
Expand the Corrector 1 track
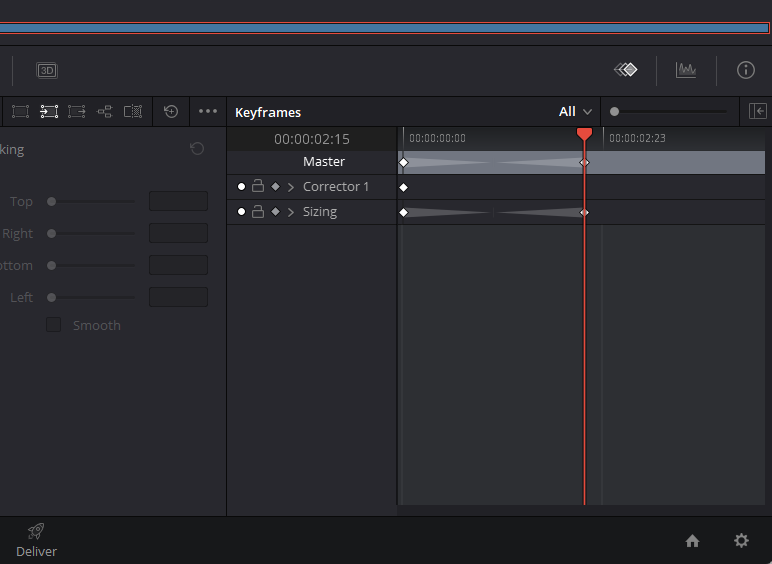pos(290,187)
